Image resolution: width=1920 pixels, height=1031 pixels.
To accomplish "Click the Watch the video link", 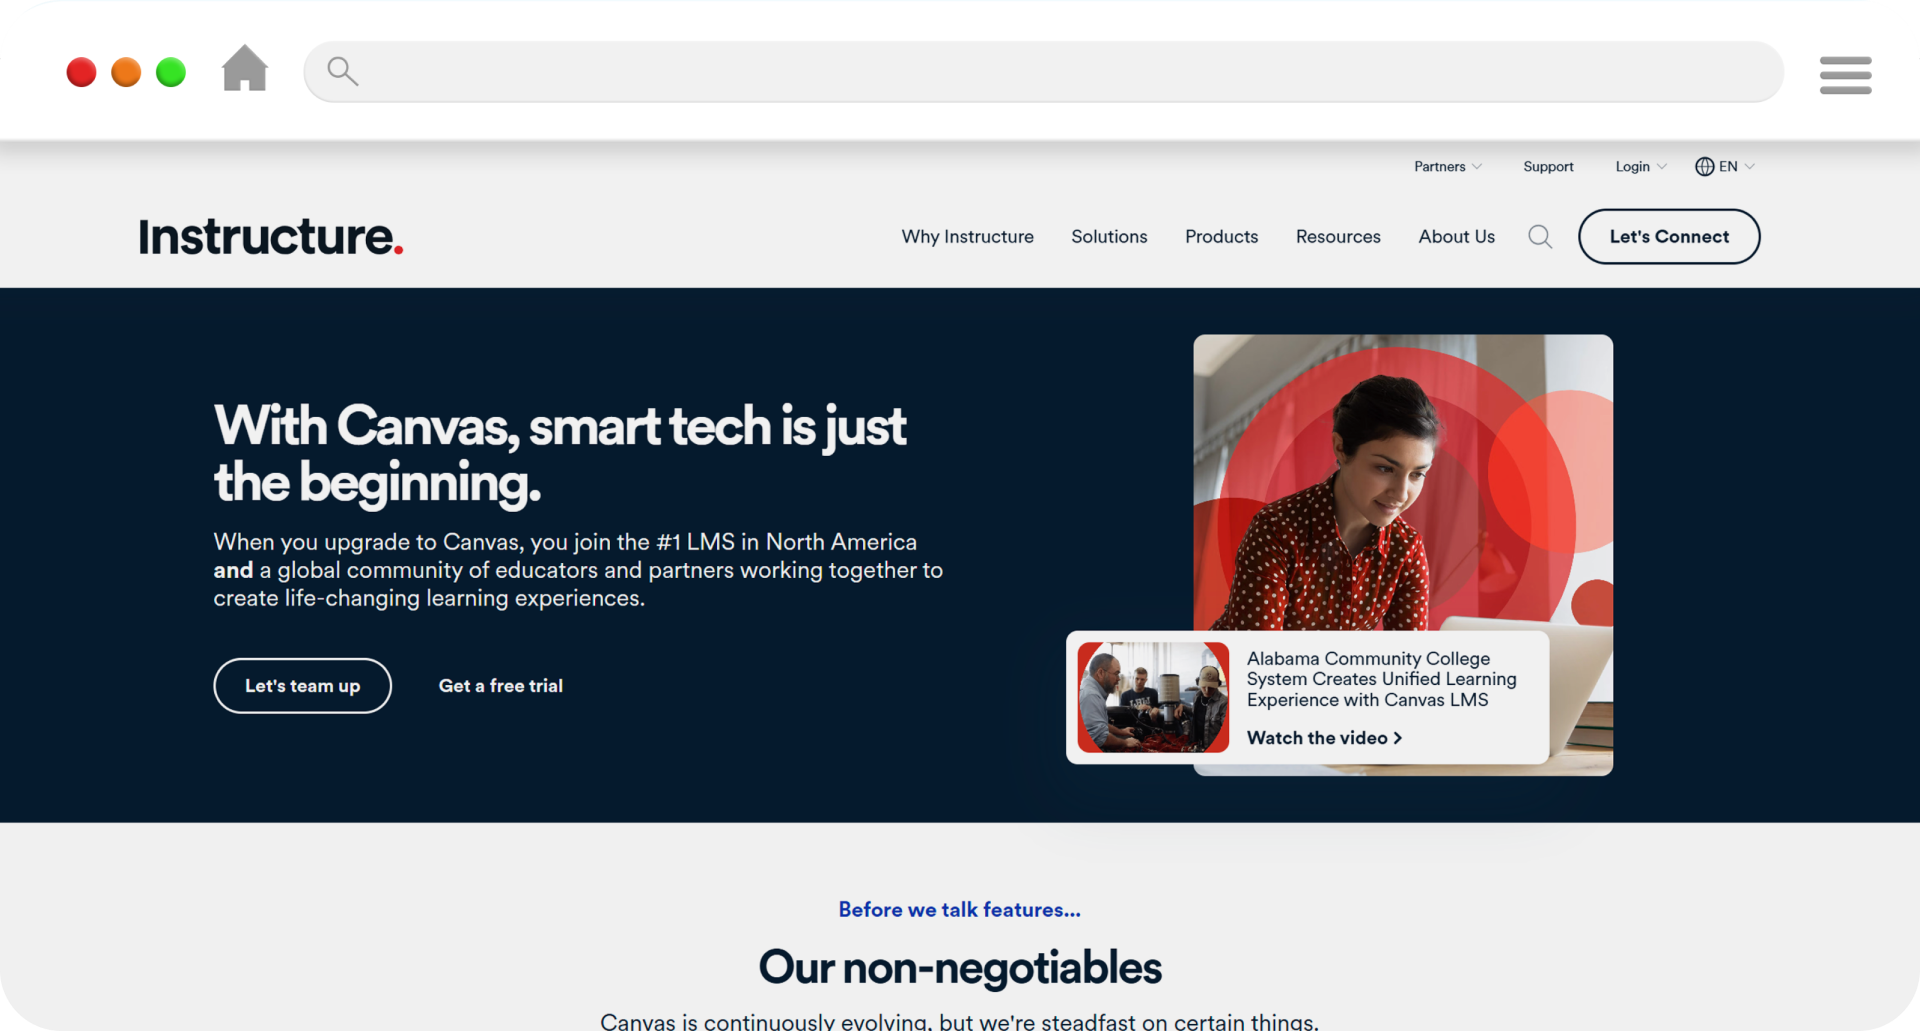I will [1323, 738].
